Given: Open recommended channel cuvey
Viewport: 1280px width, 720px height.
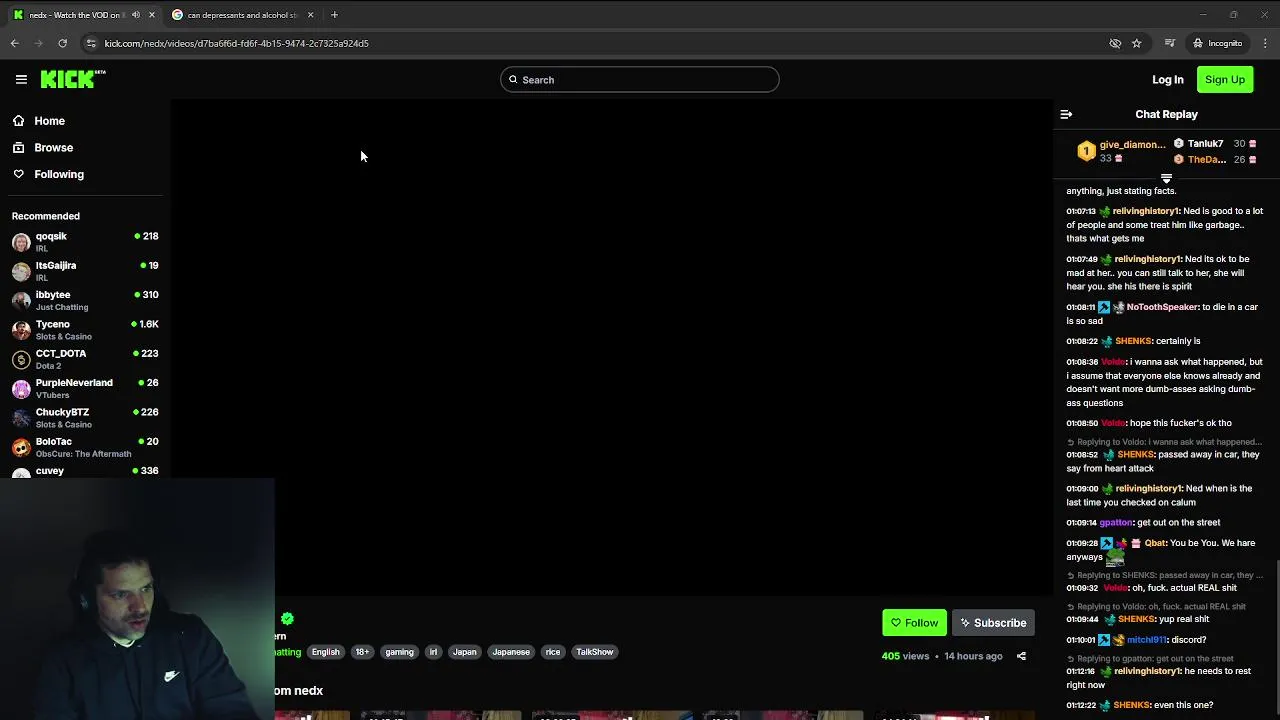Looking at the screenshot, I should pos(85,471).
